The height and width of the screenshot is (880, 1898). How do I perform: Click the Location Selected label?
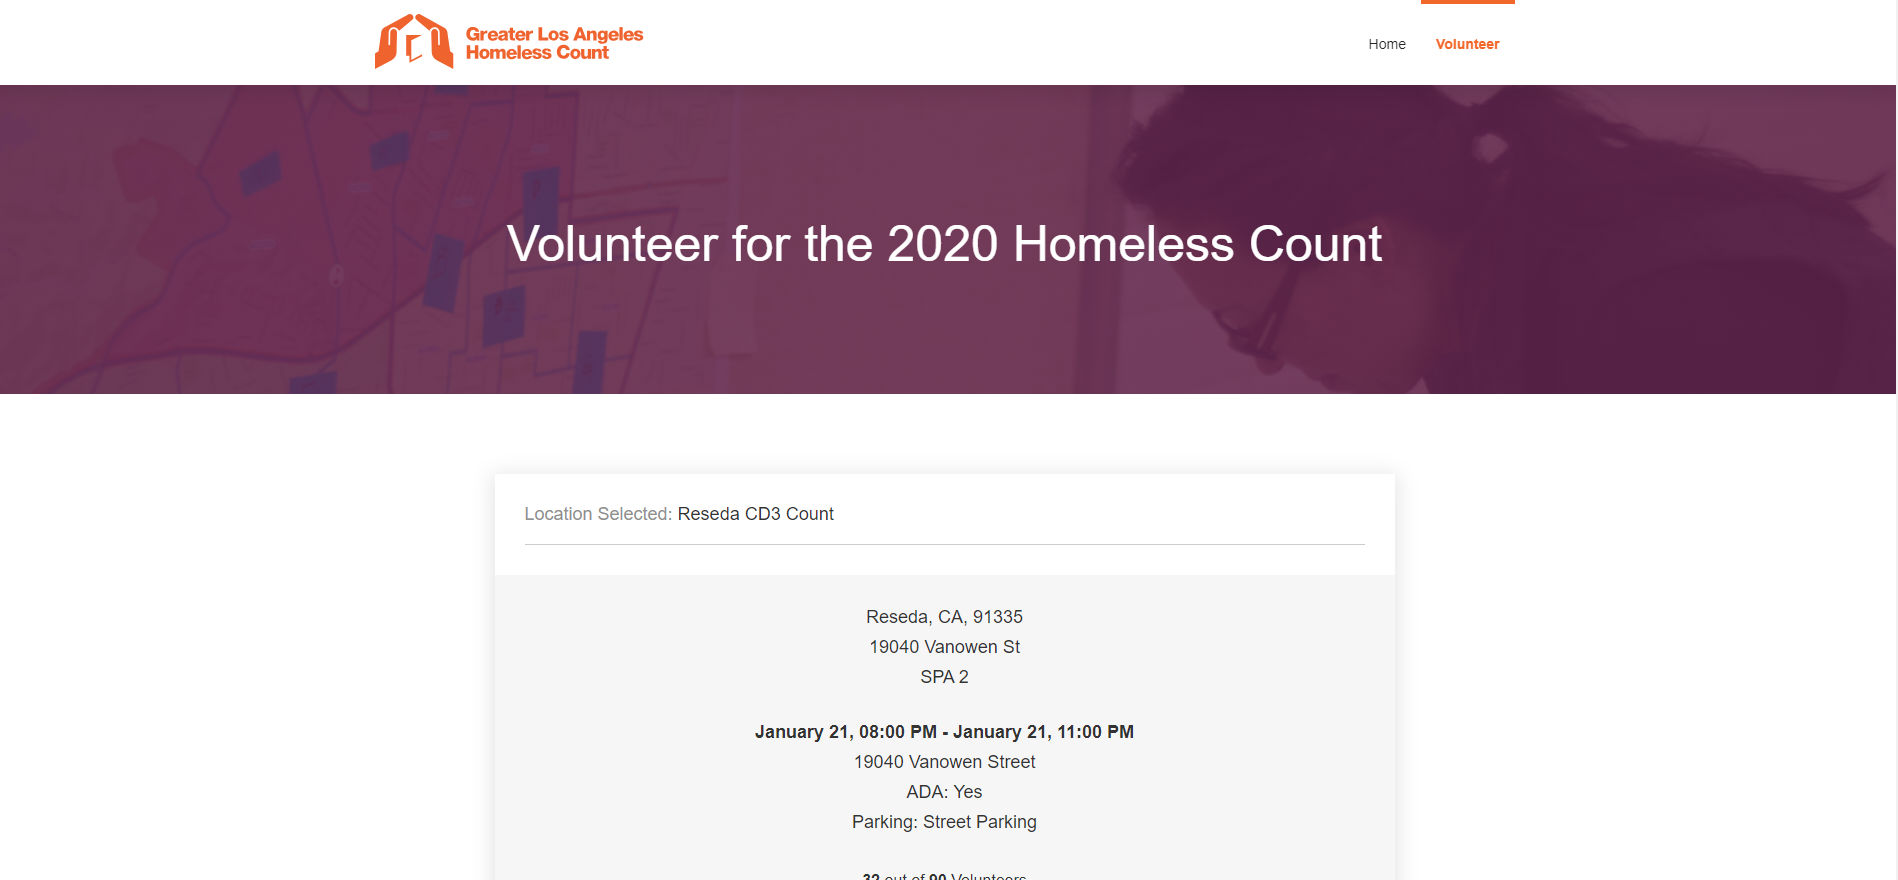coord(598,514)
